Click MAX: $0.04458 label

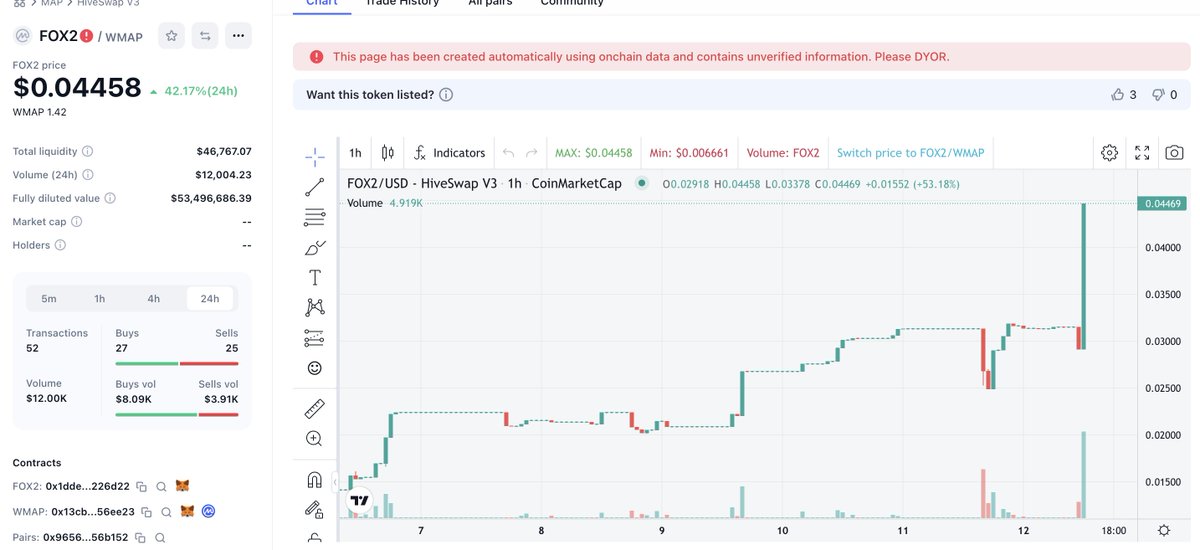[594, 153]
